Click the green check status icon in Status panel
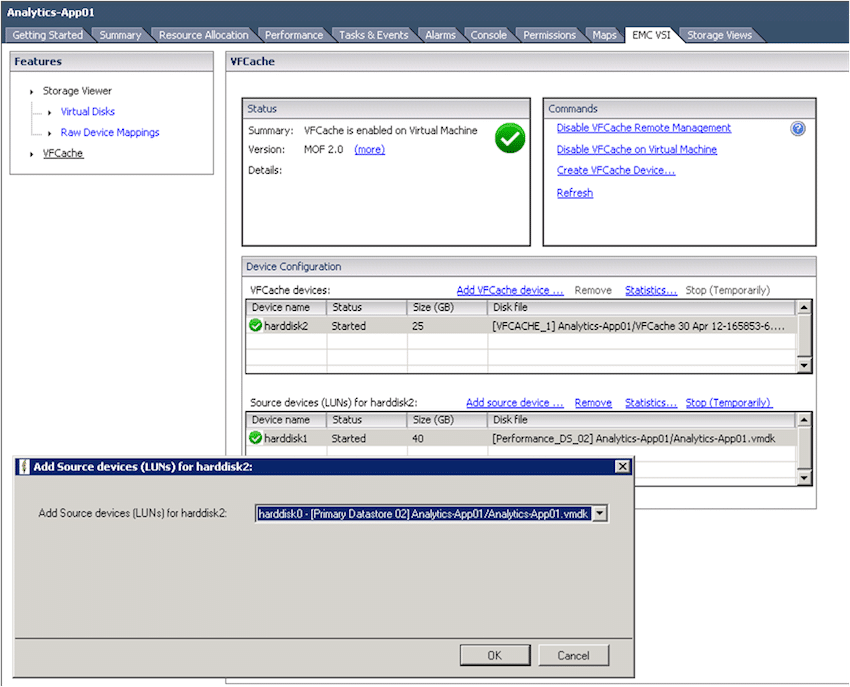The image size is (850, 687). [x=510, y=138]
